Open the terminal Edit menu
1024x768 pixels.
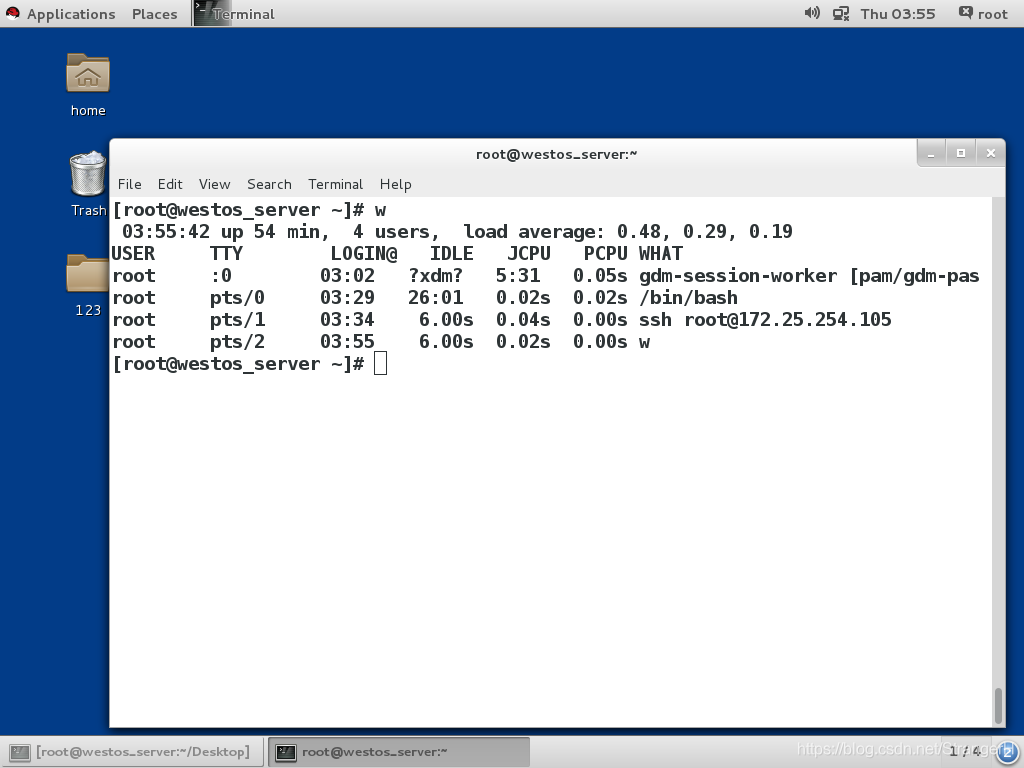point(170,184)
